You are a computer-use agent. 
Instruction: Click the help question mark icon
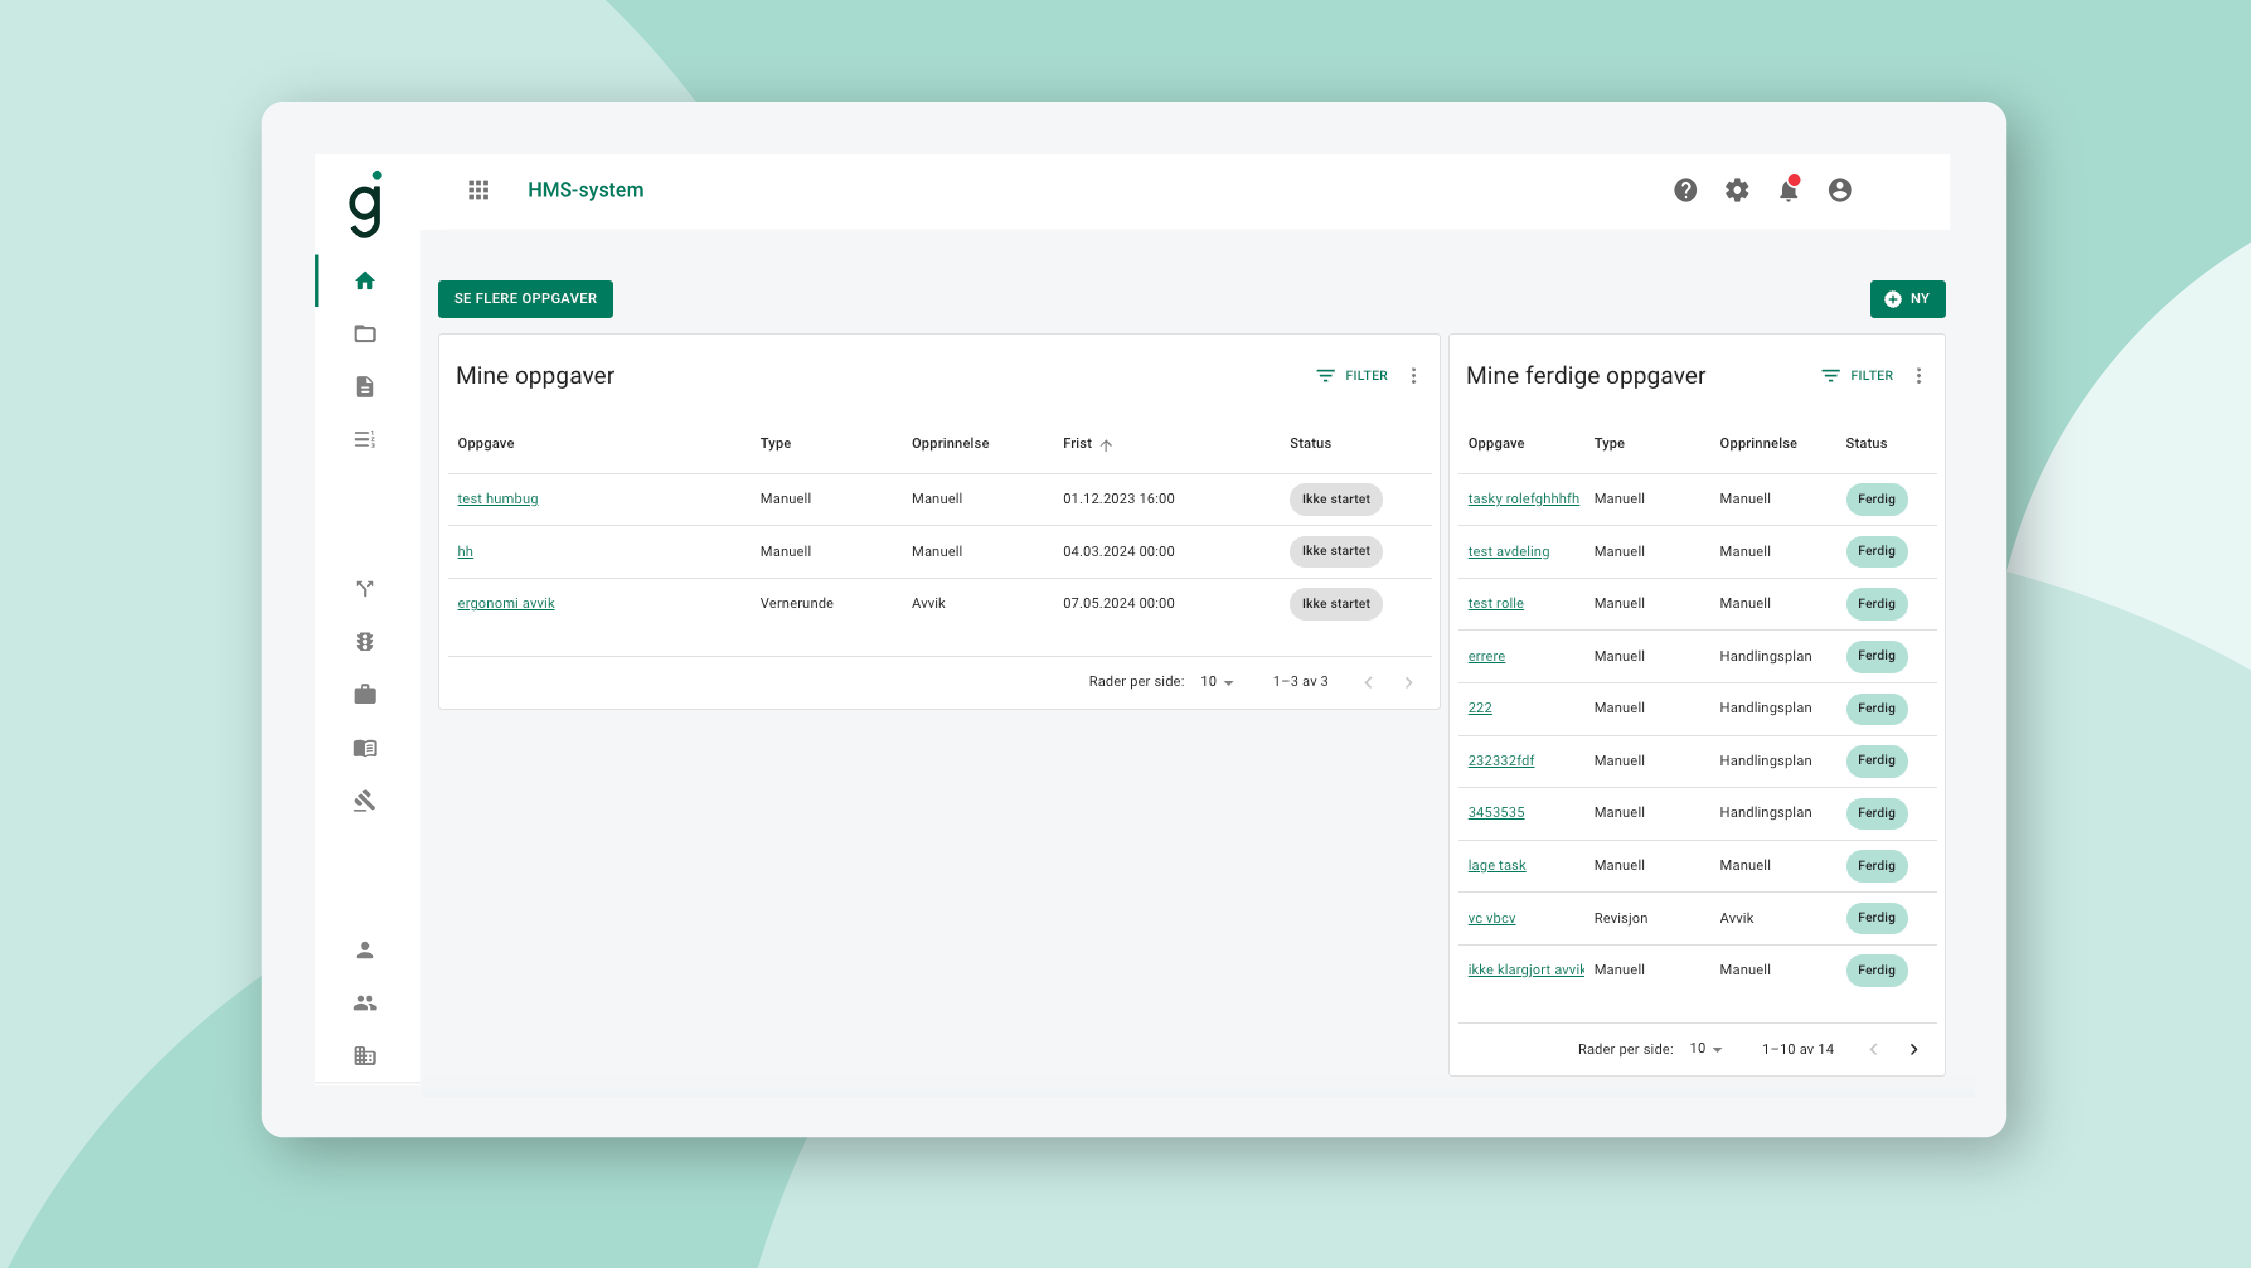(x=1685, y=190)
